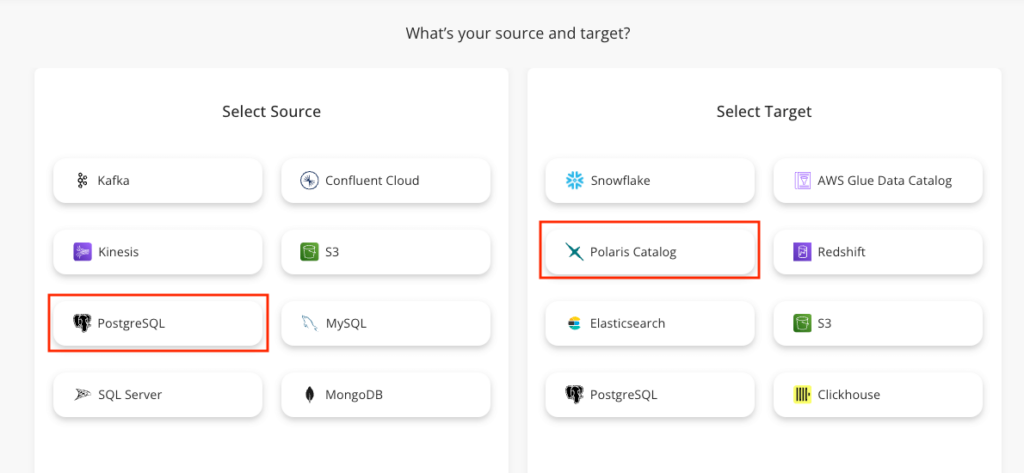Select MySQL source card
The width and height of the screenshot is (1024, 473).
point(386,323)
